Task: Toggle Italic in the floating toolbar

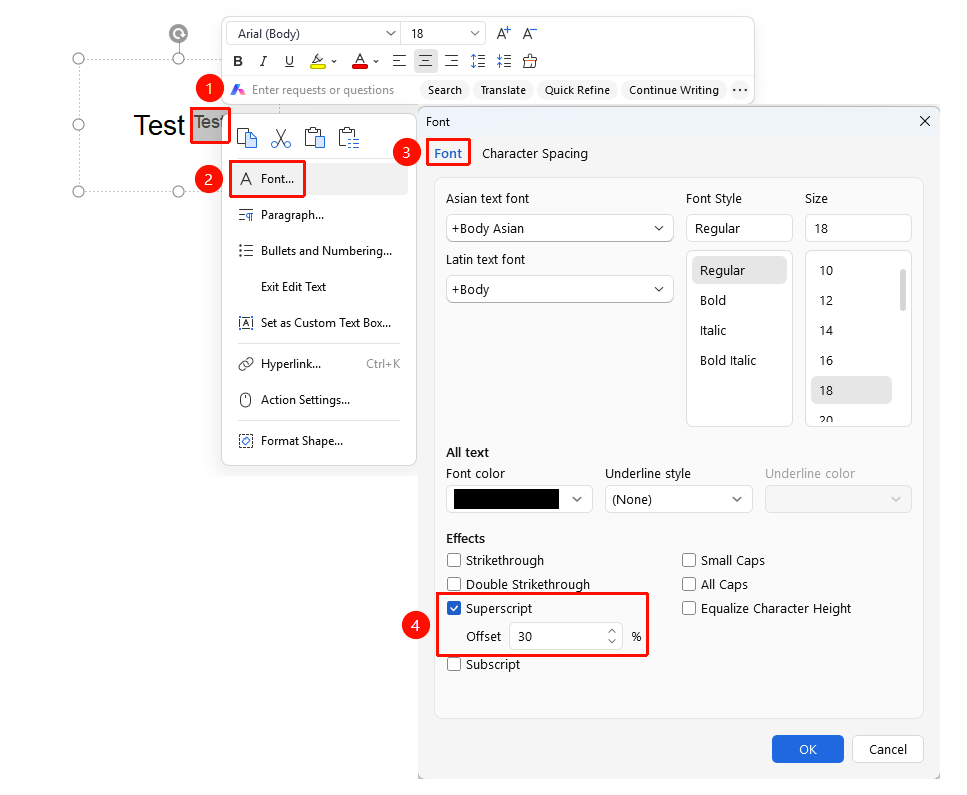Action: pyautogui.click(x=263, y=61)
